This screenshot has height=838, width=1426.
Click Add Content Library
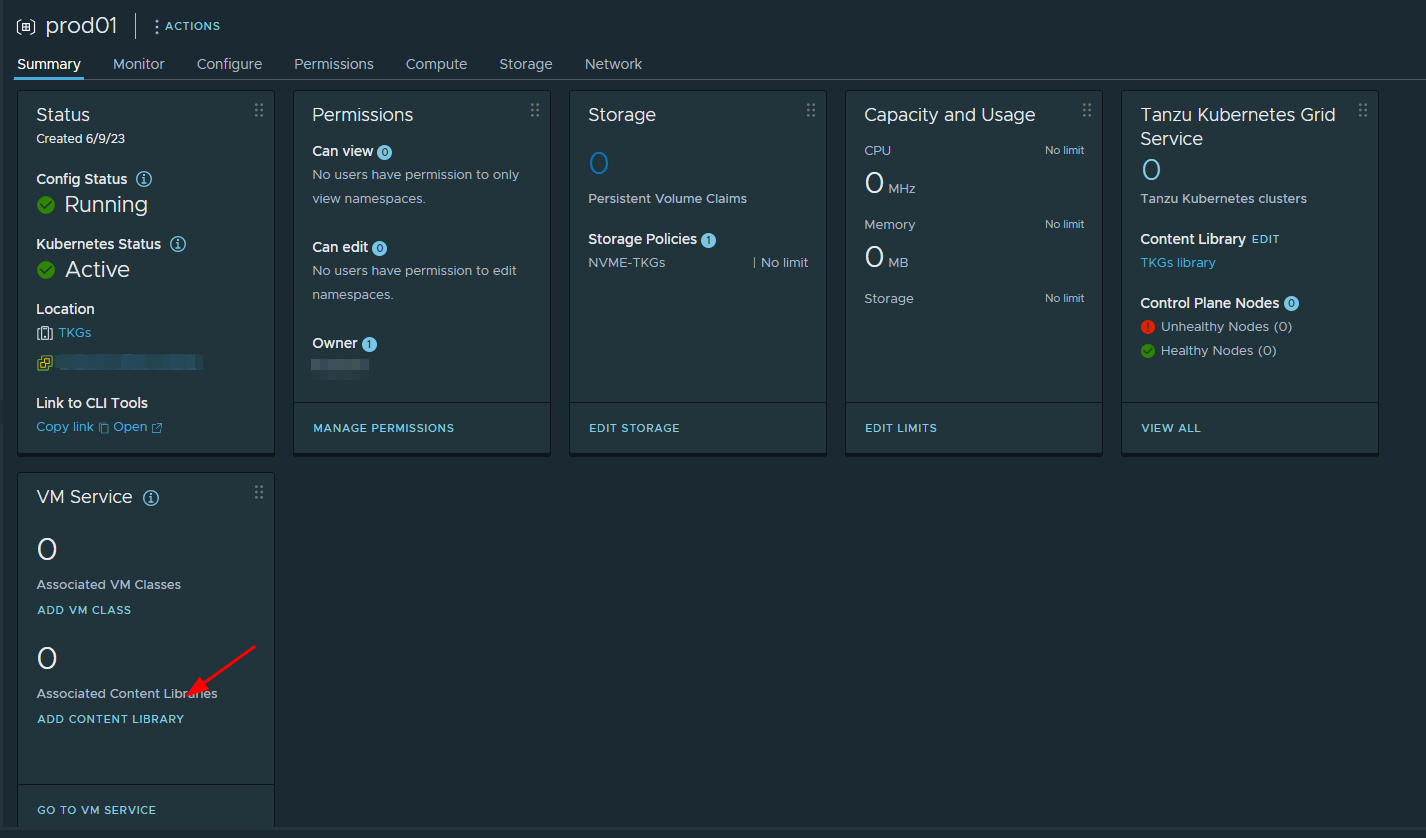point(111,719)
